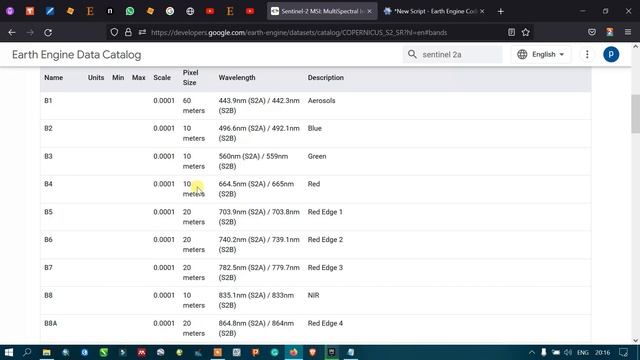Click the NIR description cell
The image size is (640, 360).
(x=313, y=296)
